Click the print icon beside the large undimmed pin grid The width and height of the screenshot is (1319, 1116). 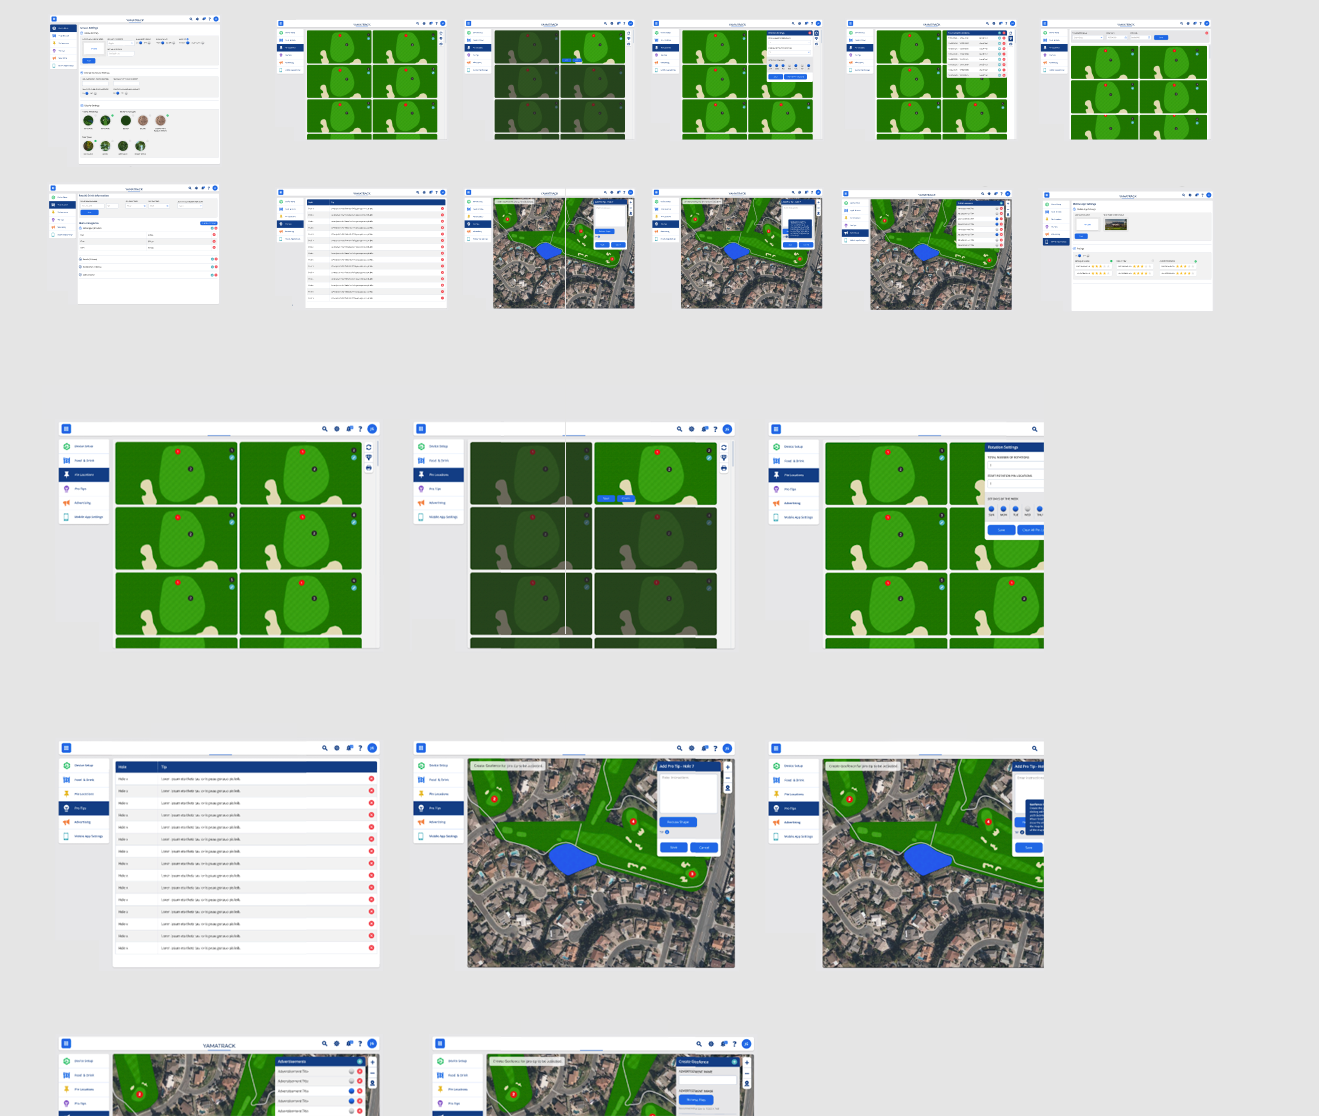tap(369, 467)
